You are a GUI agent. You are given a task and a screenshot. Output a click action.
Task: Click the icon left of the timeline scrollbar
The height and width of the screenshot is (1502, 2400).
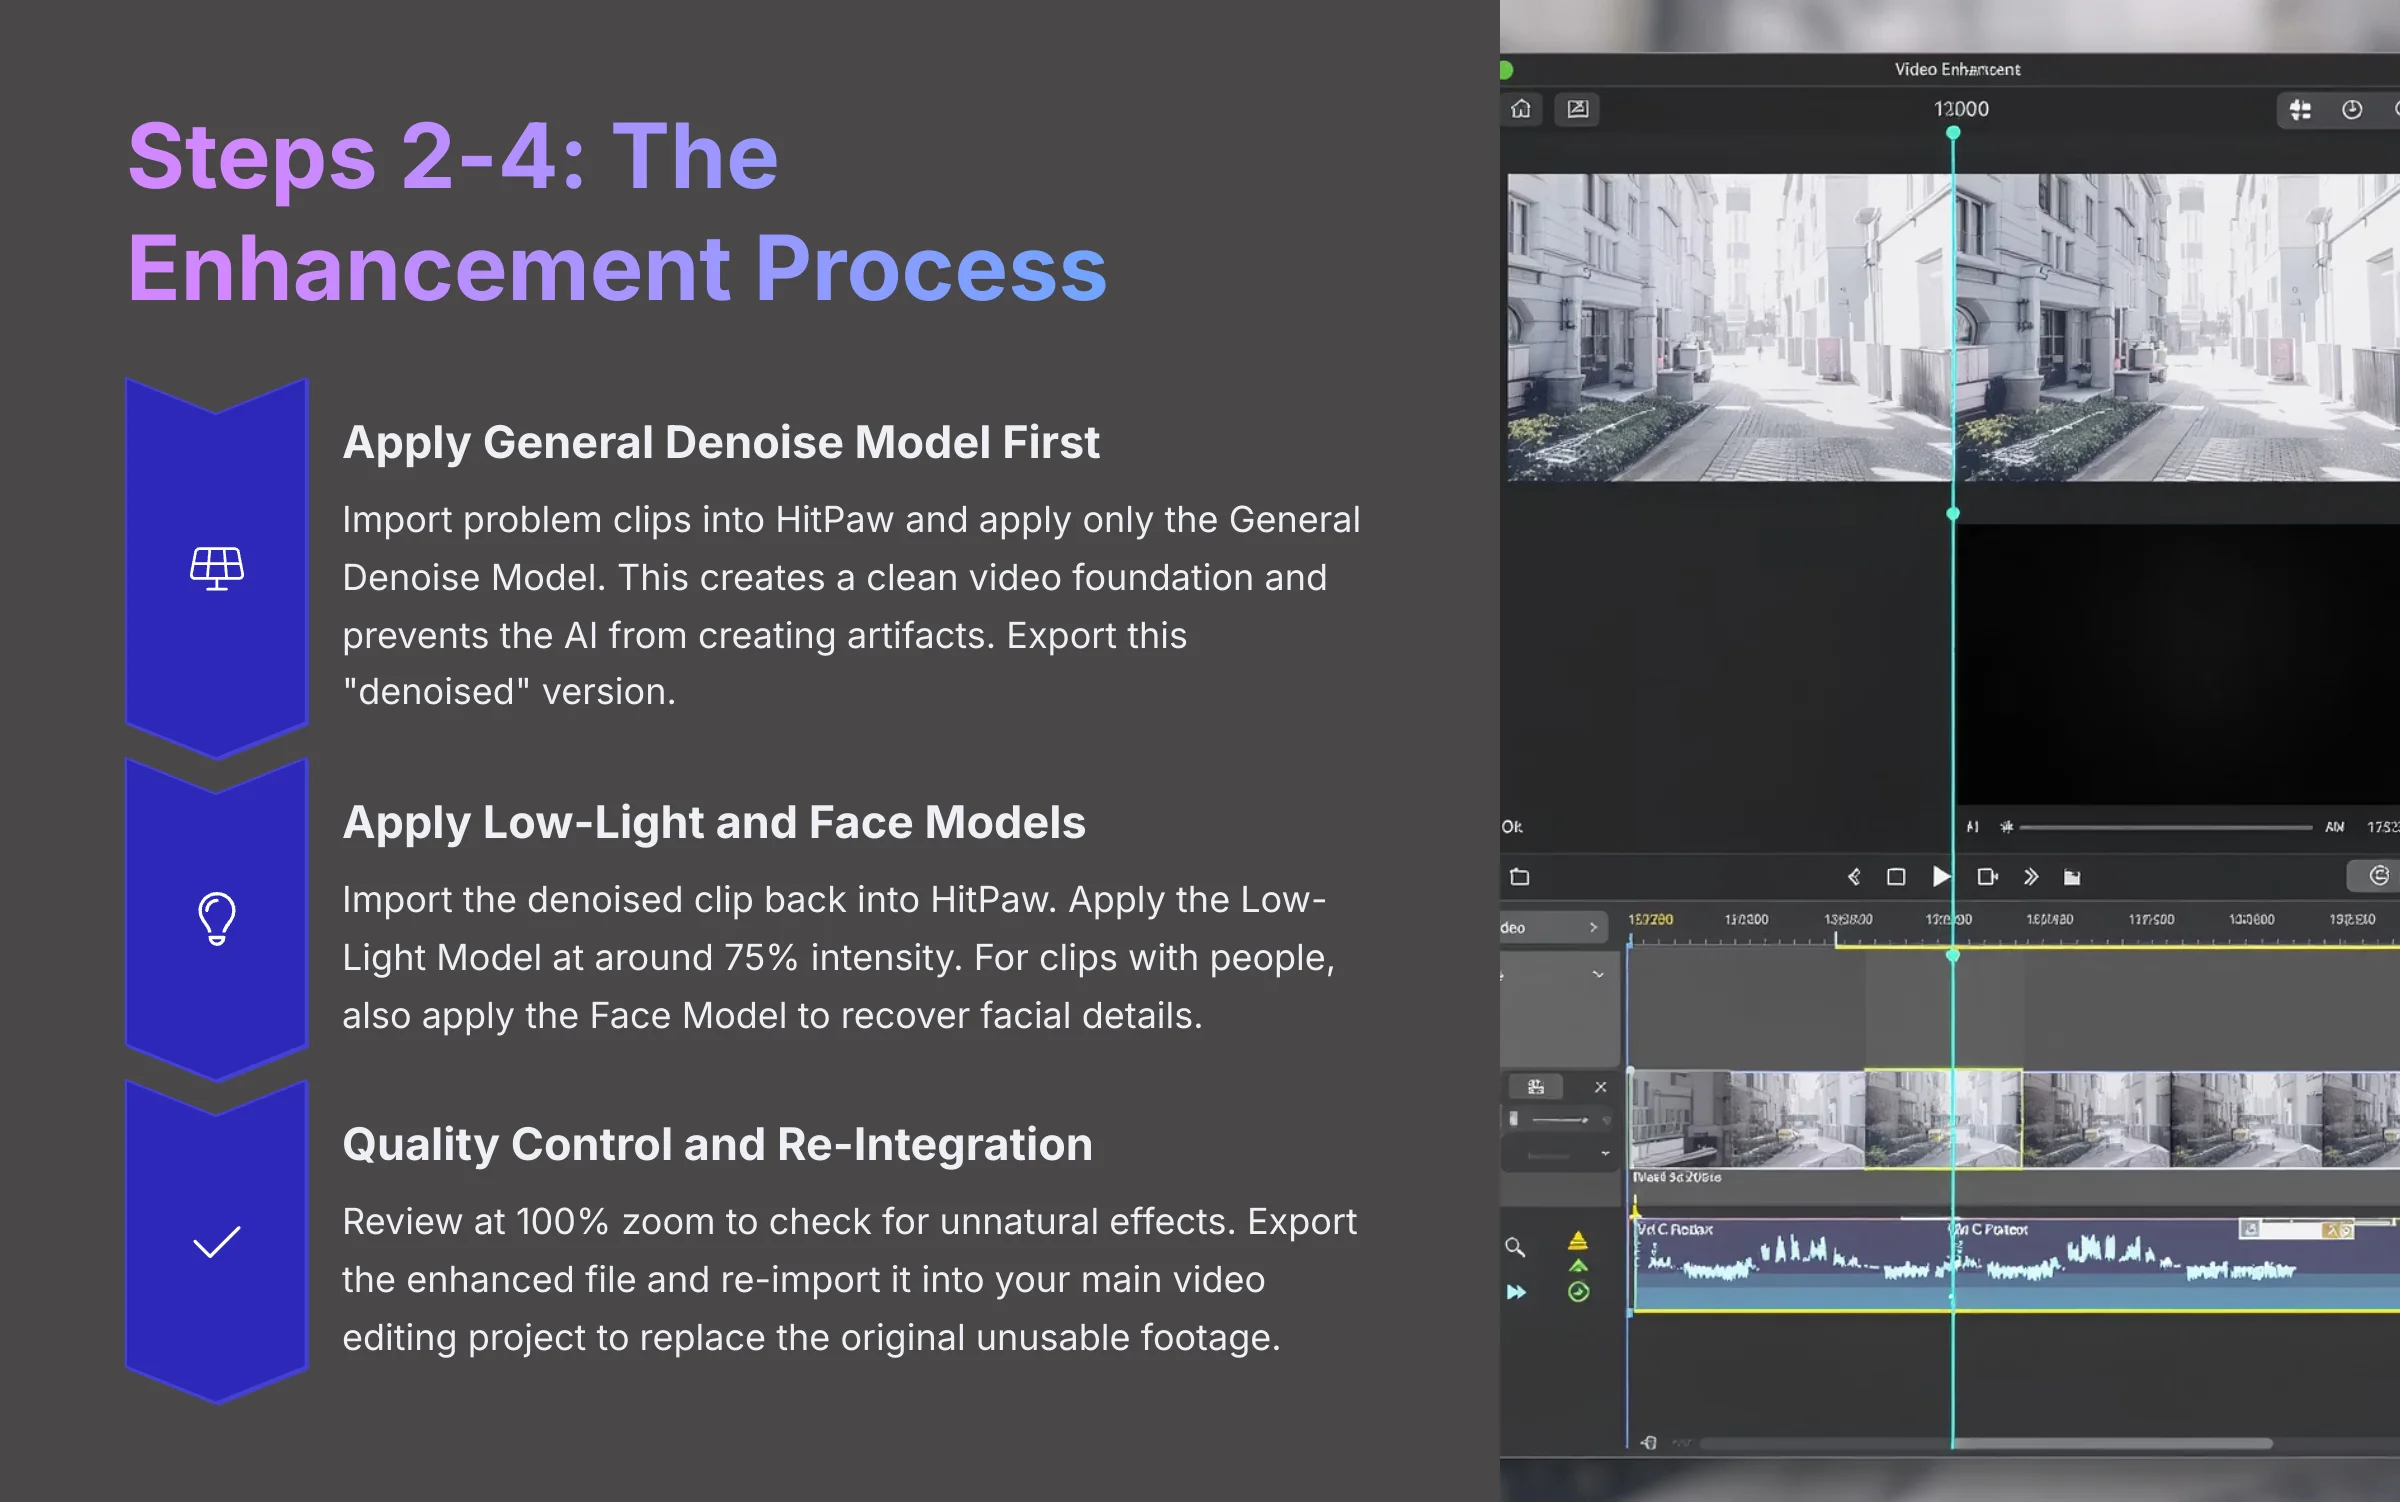1649,1442
